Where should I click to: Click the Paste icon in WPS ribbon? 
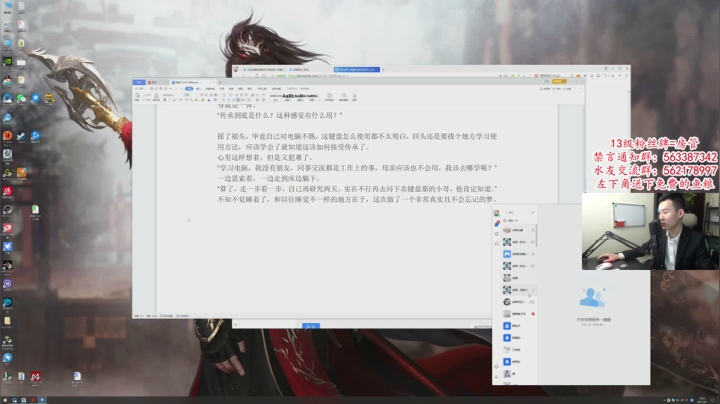click(137, 95)
